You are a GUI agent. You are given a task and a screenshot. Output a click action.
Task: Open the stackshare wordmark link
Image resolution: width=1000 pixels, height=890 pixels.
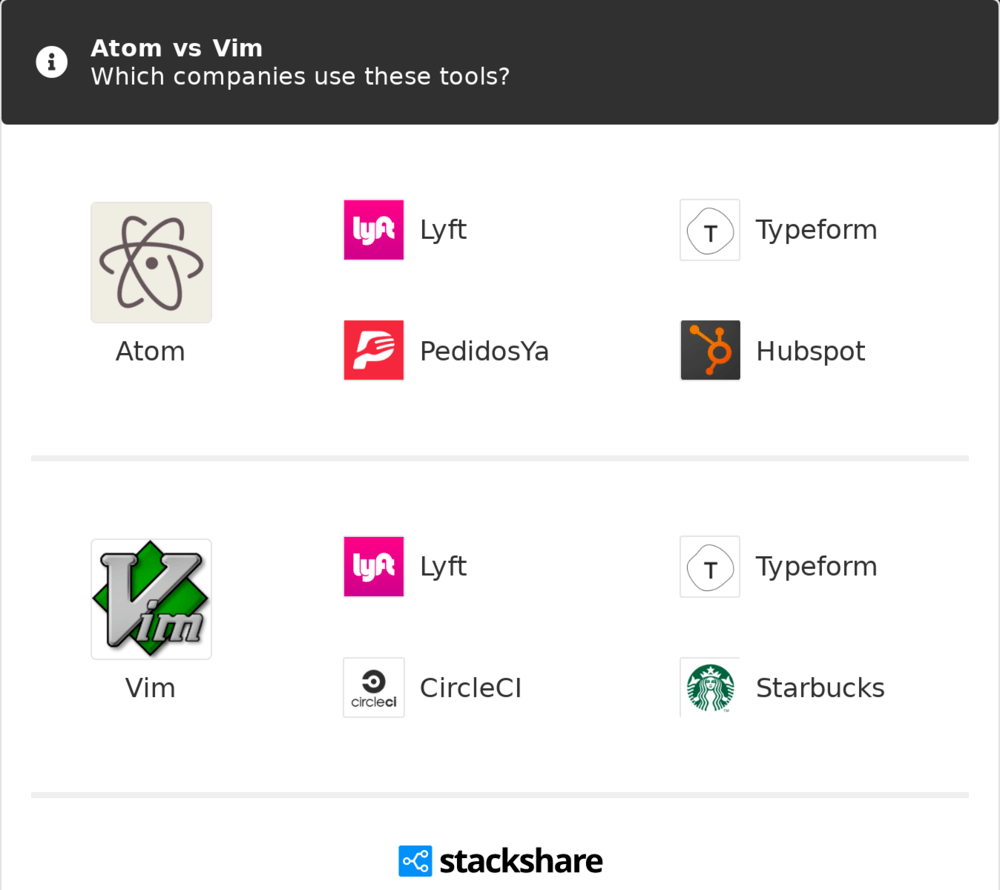(x=521, y=861)
